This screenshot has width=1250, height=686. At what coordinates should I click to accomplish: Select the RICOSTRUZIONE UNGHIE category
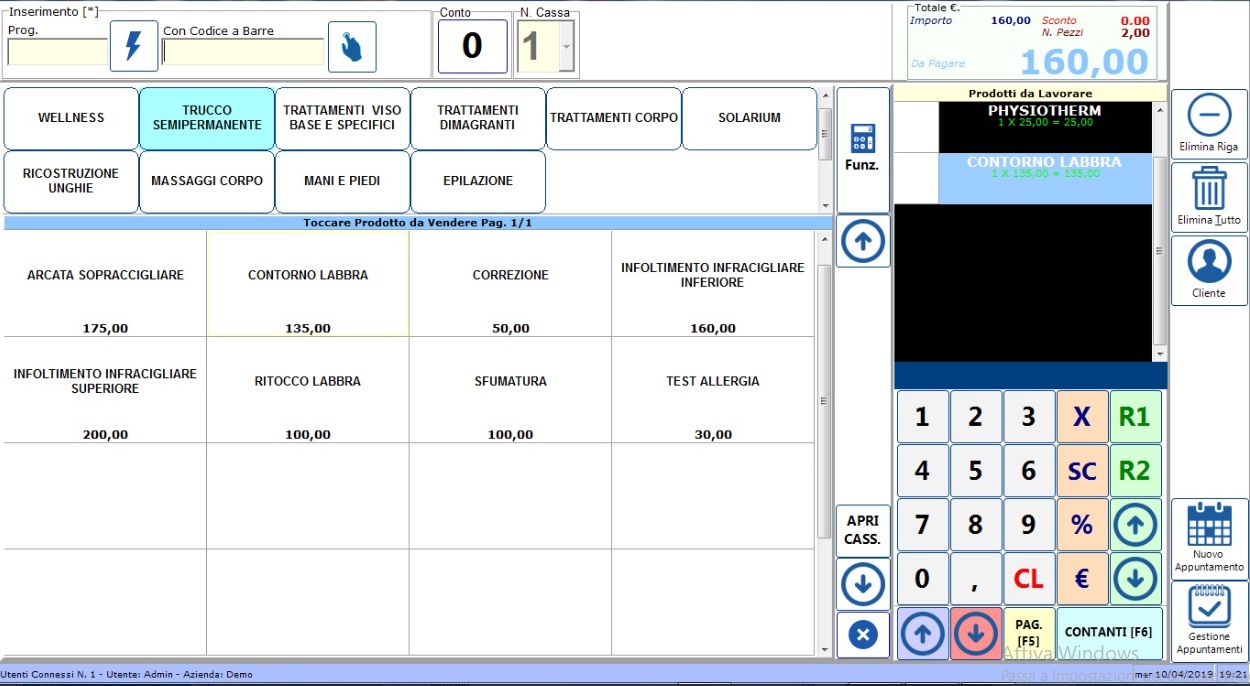click(71, 181)
